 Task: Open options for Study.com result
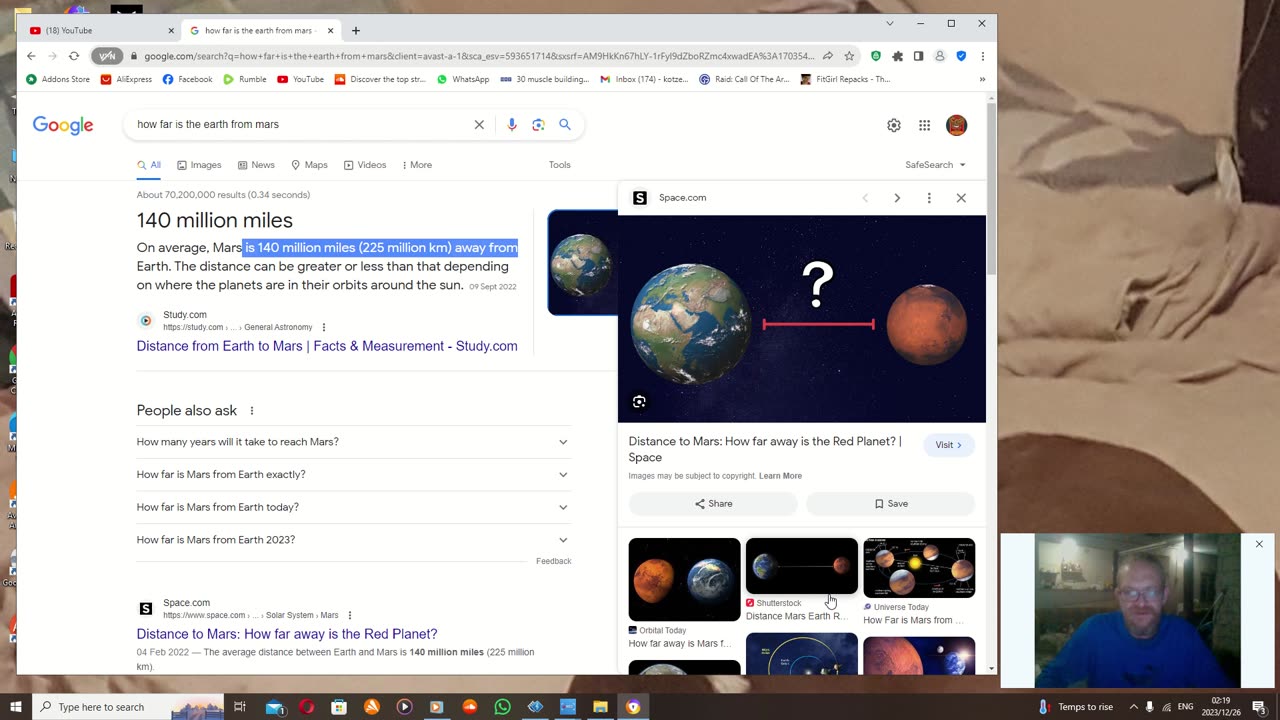[323, 327]
